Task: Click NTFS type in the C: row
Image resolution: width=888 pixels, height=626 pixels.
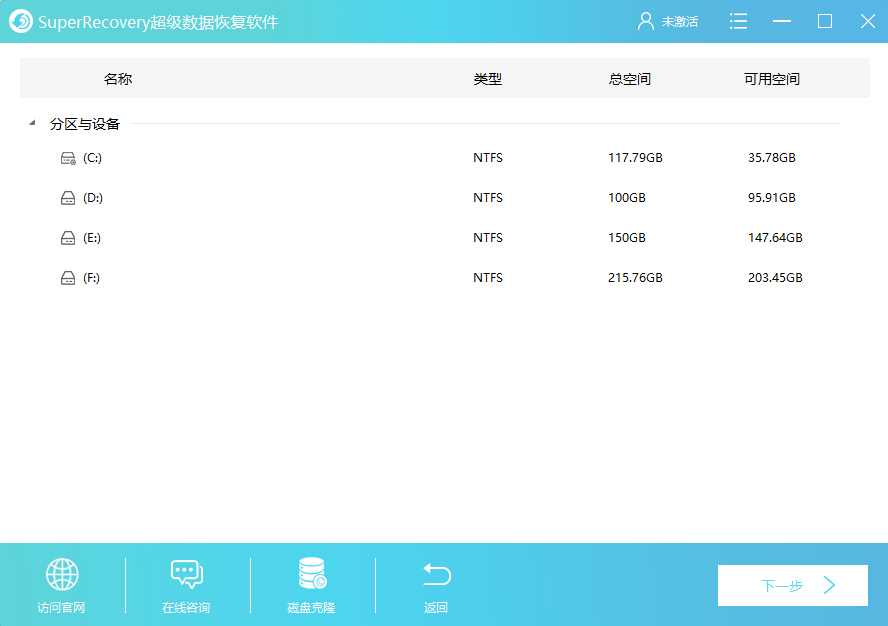Action: click(488, 157)
